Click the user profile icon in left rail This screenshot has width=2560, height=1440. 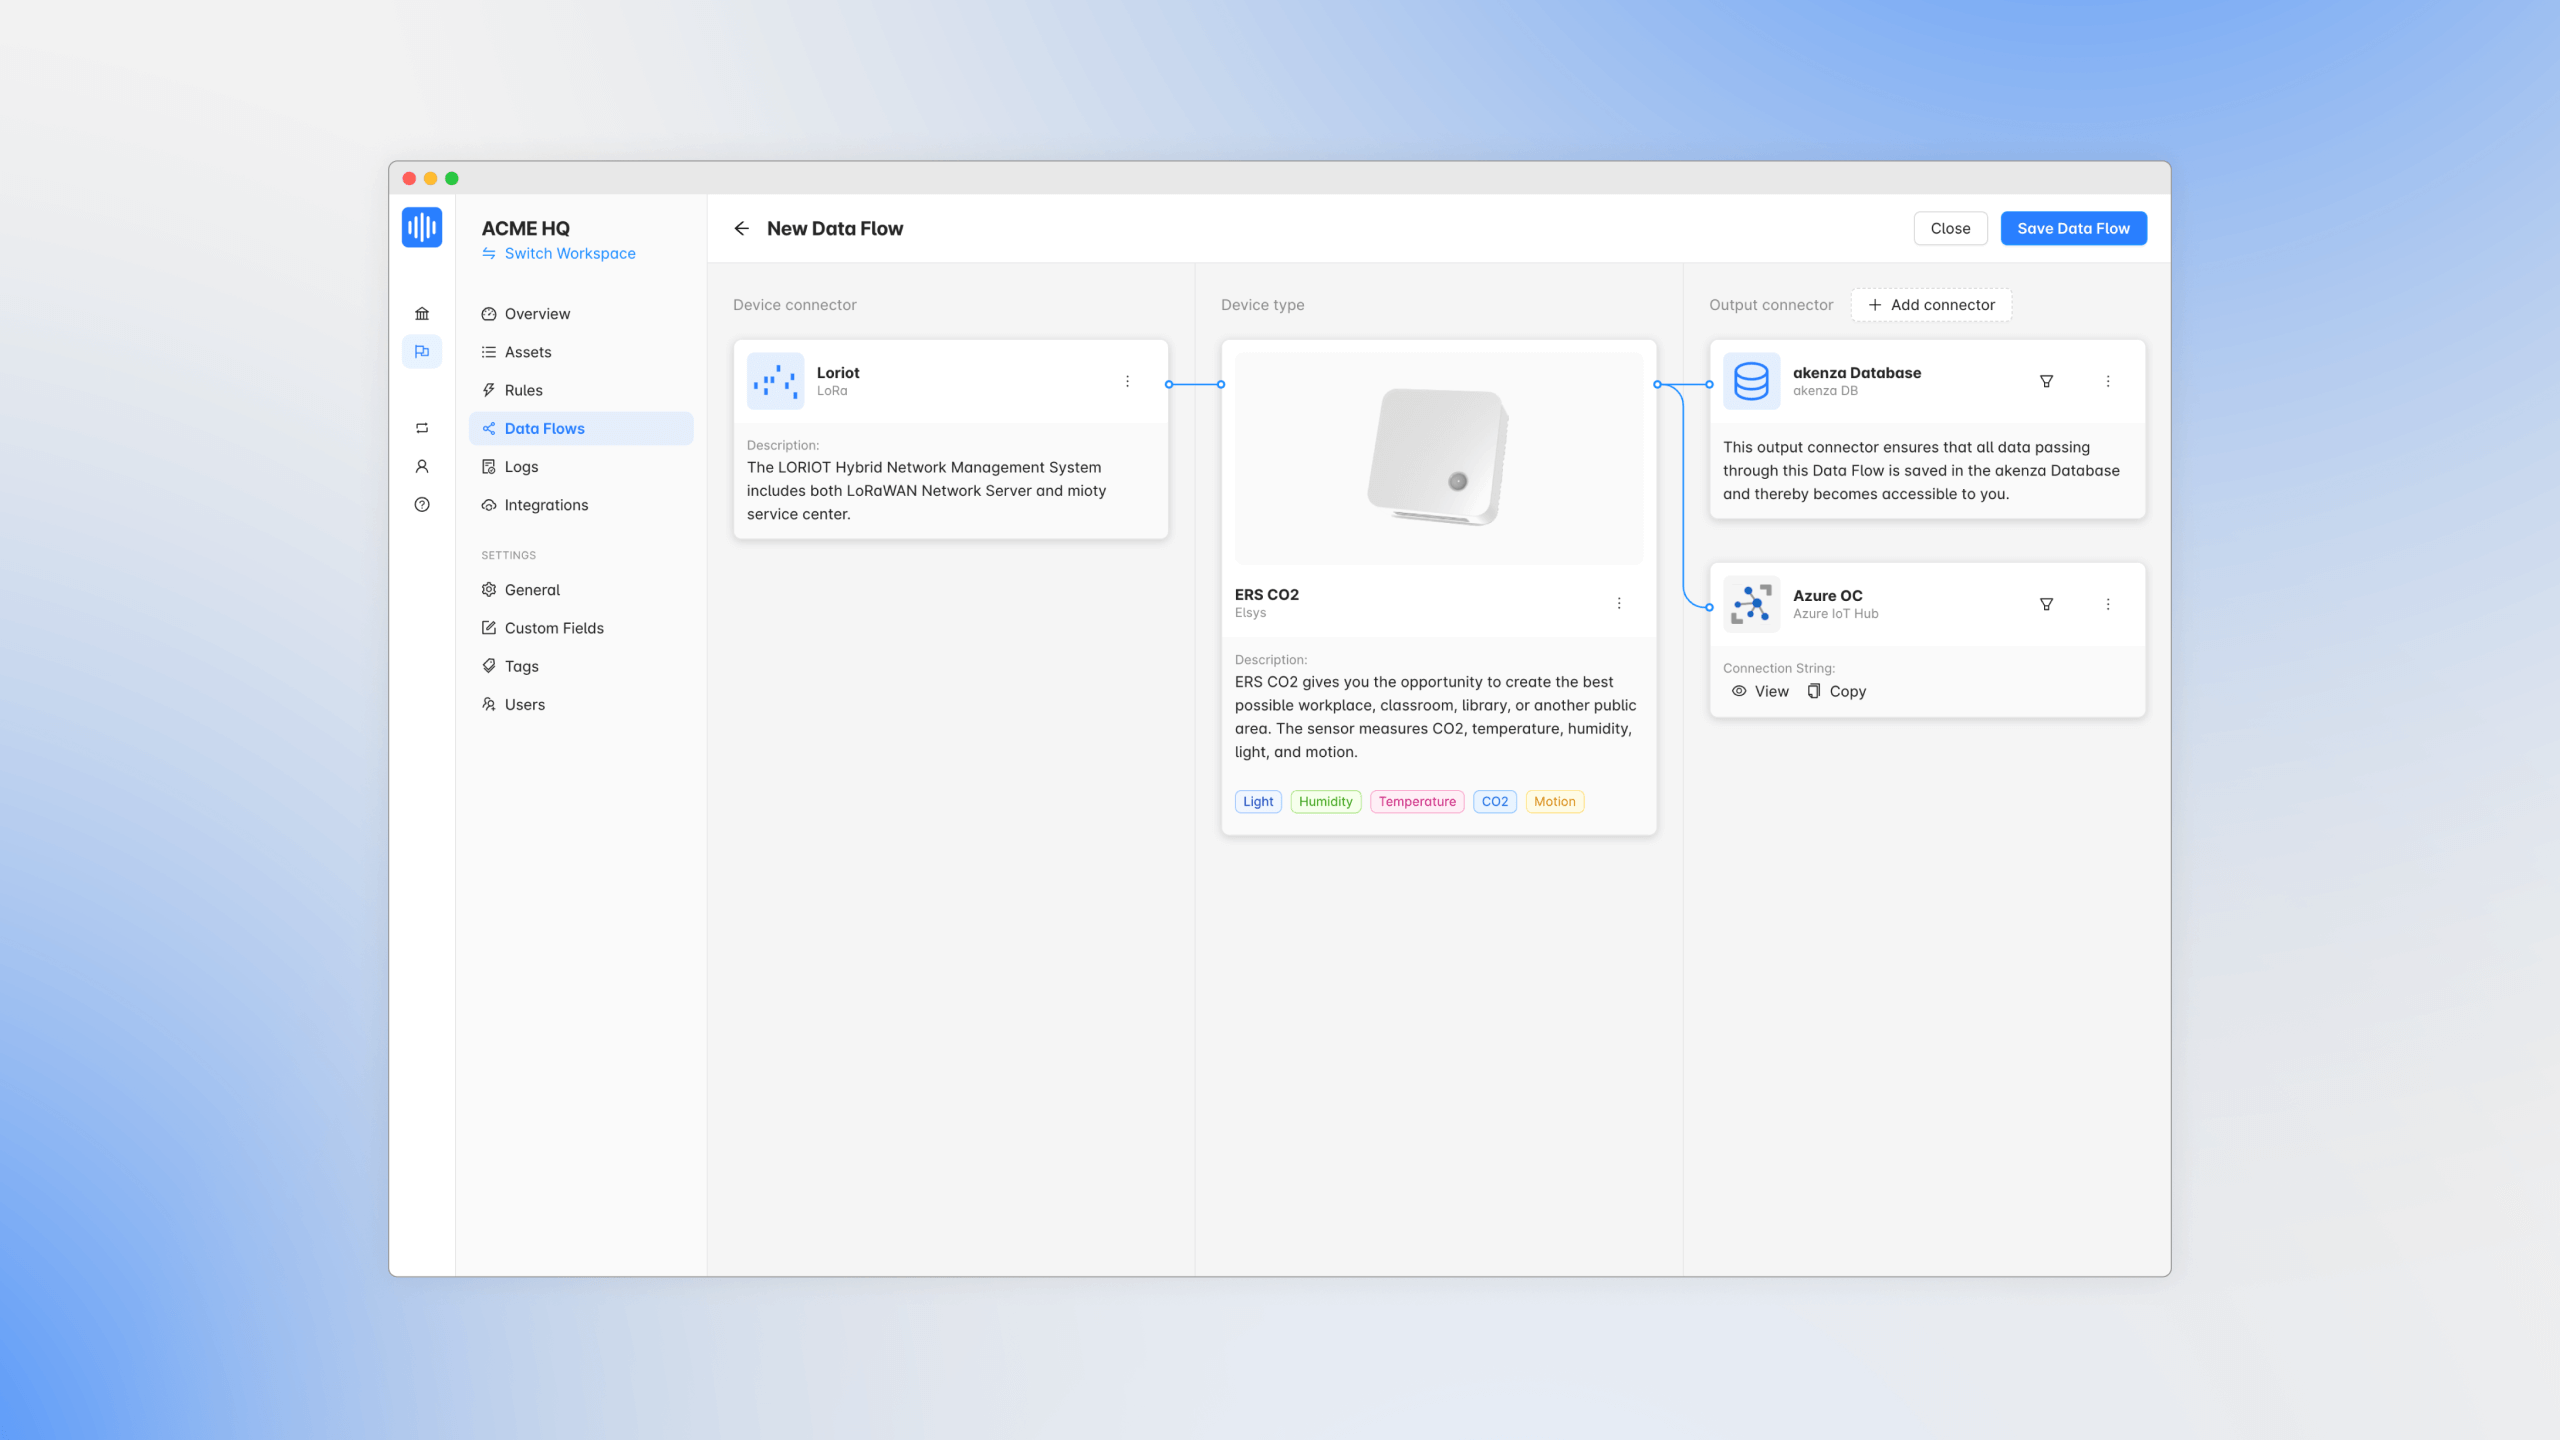pos(421,466)
